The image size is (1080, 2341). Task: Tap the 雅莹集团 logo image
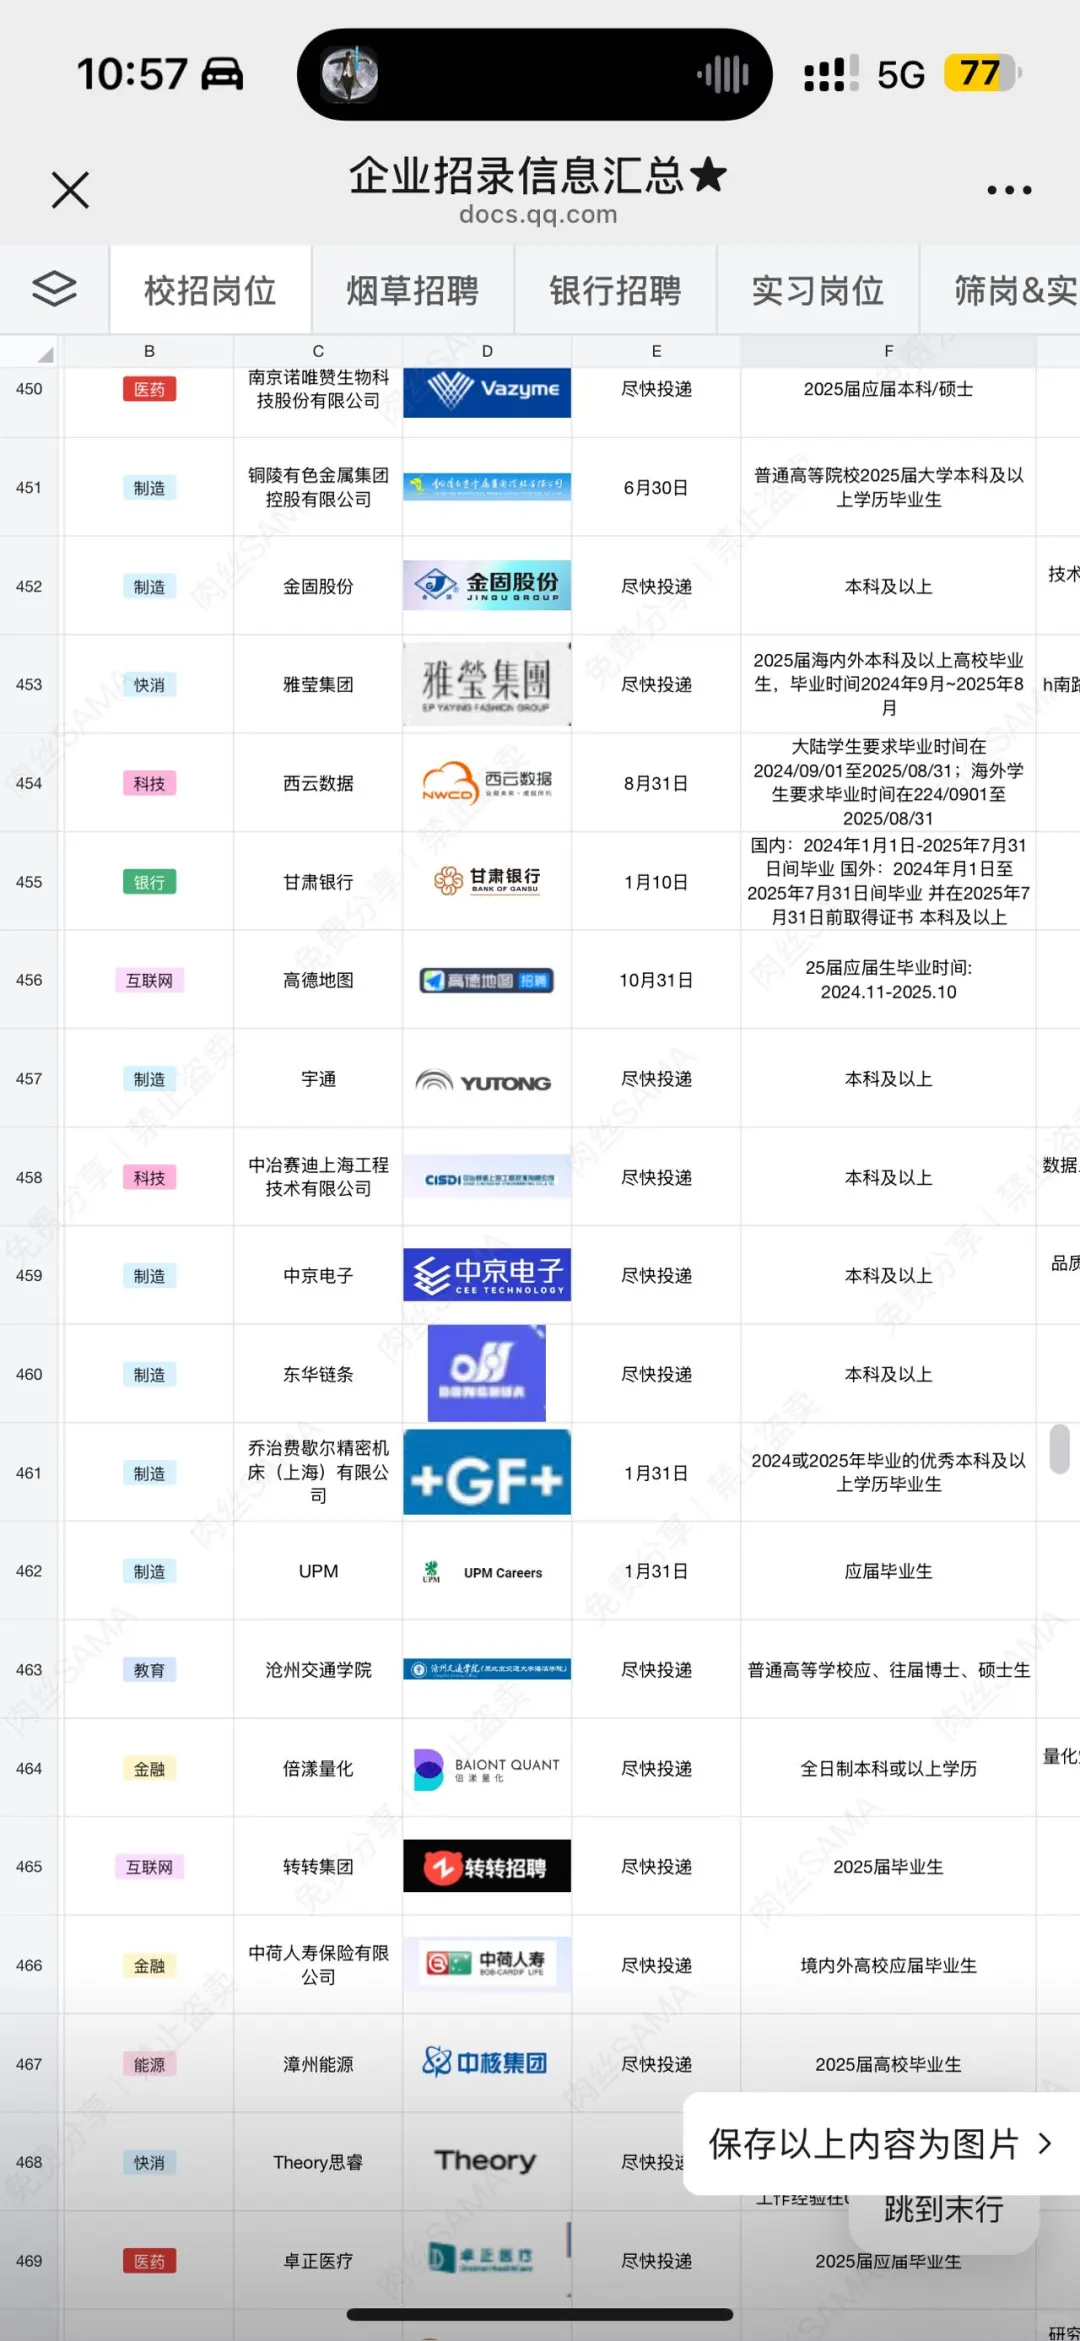tap(487, 684)
